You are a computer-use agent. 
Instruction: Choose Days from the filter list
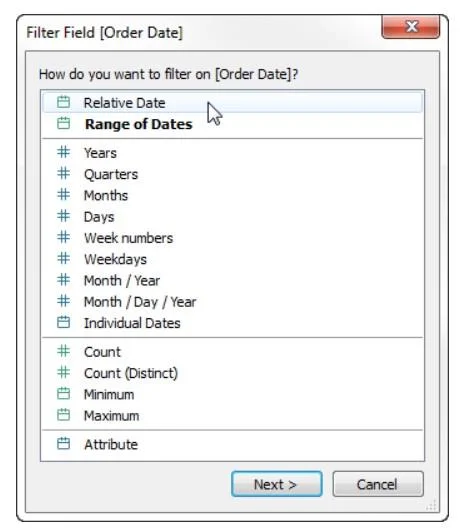[232, 217]
